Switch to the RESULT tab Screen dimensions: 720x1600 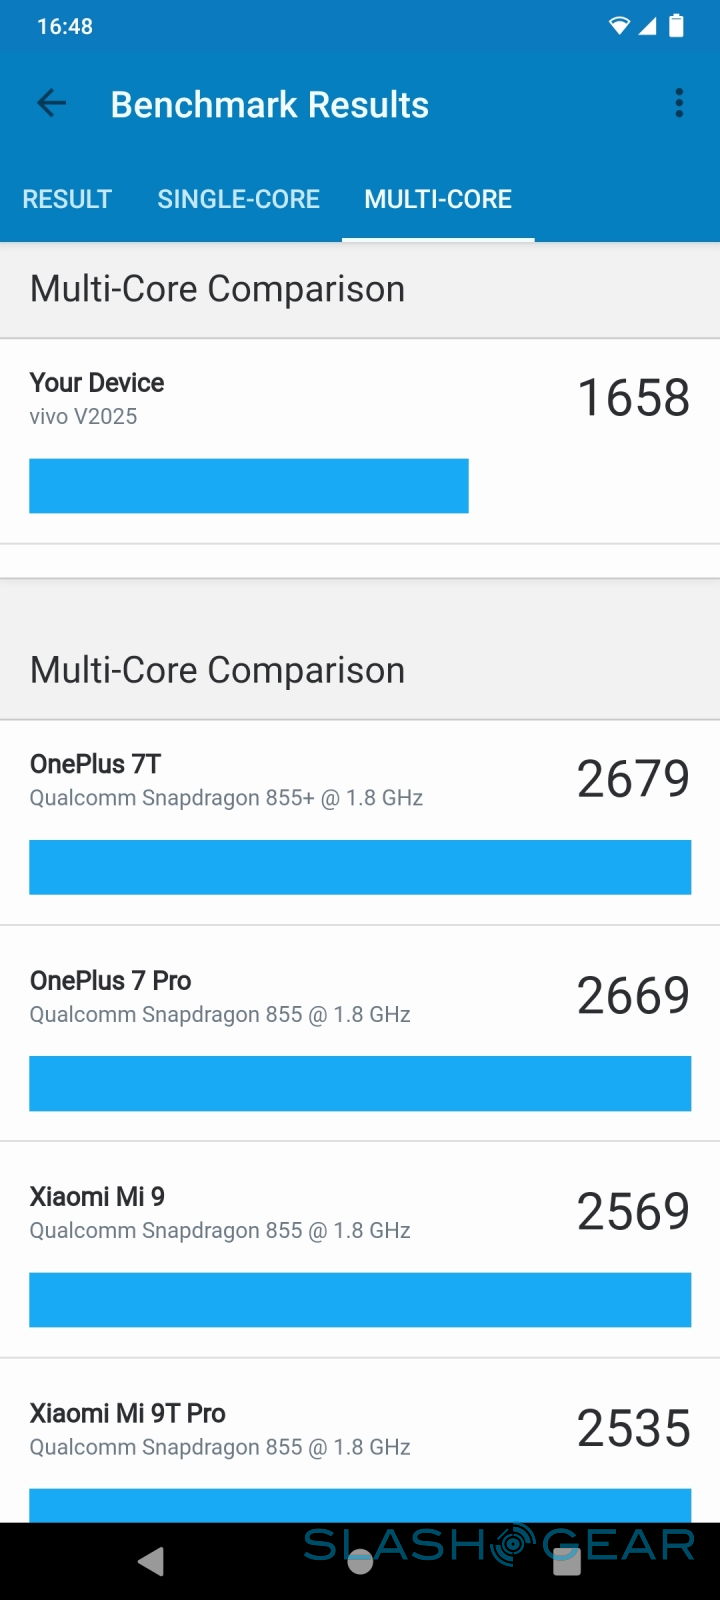pos(67,199)
